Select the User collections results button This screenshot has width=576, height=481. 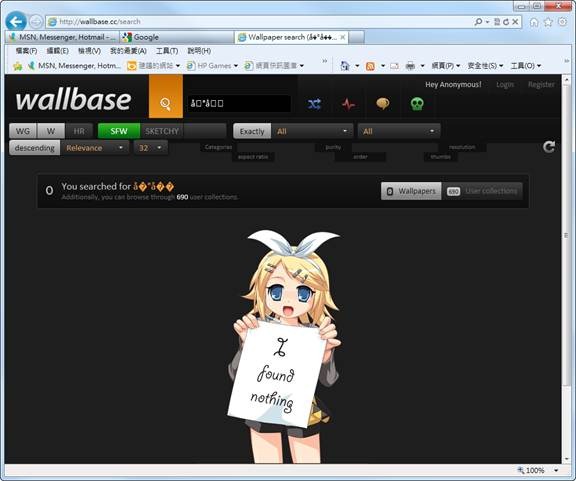(x=482, y=191)
